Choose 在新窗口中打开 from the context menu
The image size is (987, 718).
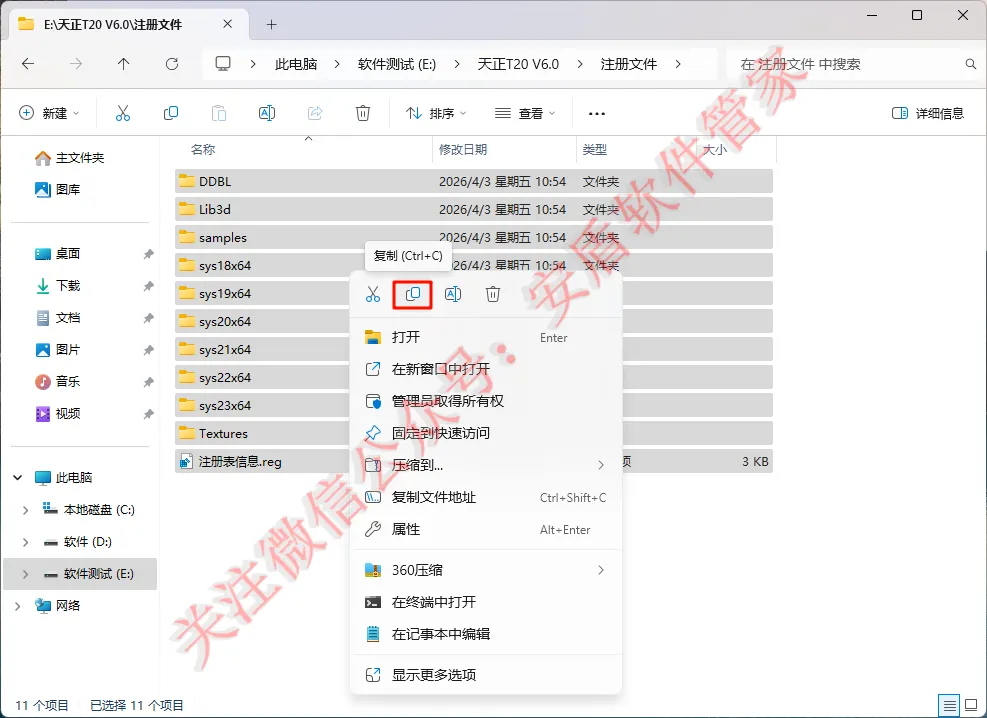[485, 369]
